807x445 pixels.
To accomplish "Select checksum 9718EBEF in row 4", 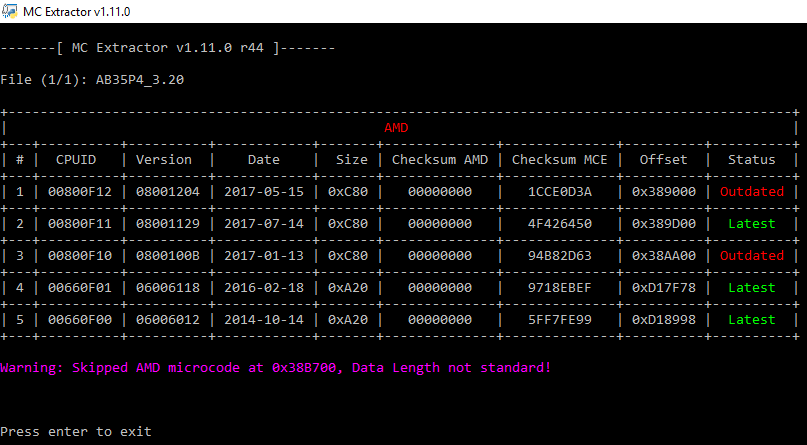I will [560, 287].
